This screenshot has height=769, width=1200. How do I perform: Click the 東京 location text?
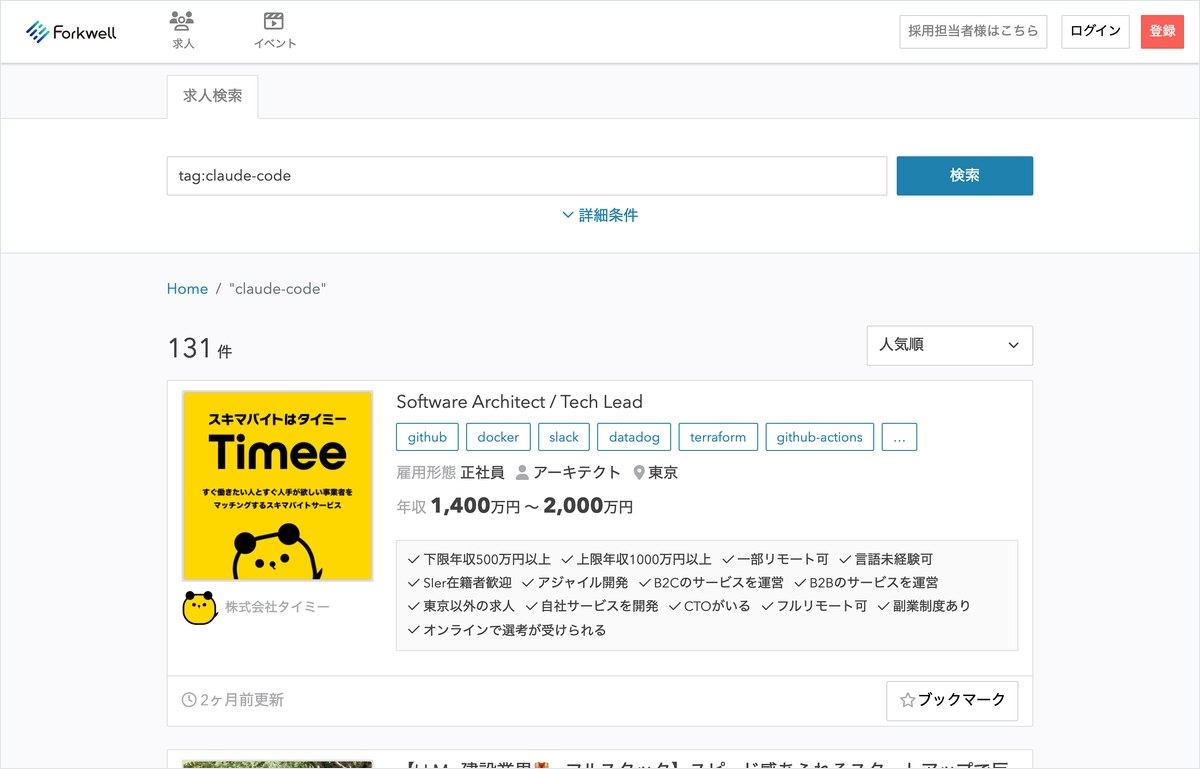tap(663, 472)
